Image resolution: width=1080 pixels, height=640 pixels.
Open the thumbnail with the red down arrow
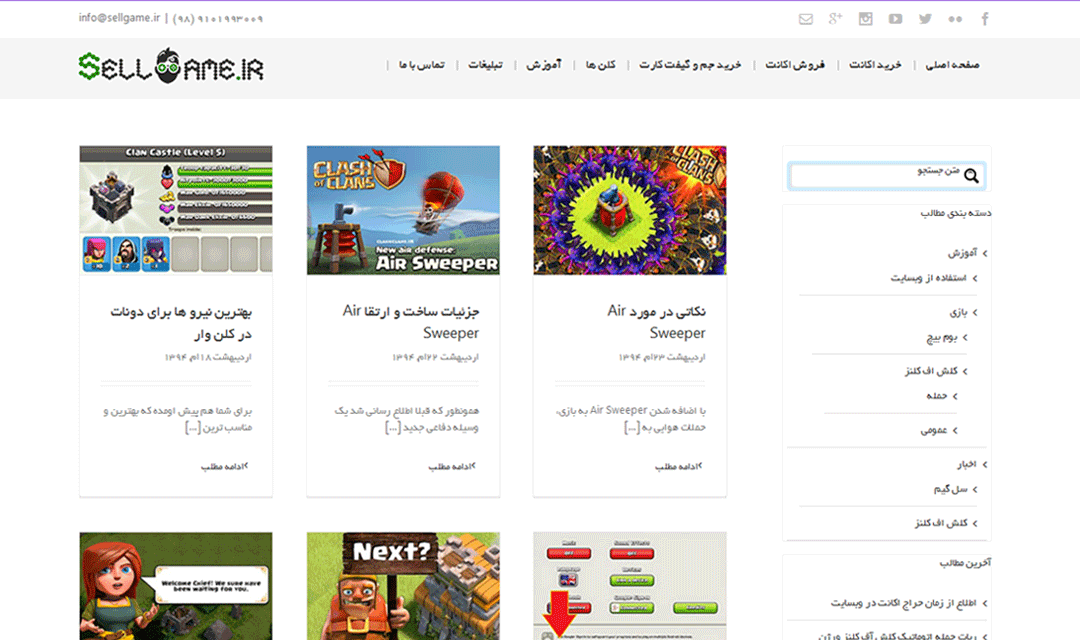point(630,586)
